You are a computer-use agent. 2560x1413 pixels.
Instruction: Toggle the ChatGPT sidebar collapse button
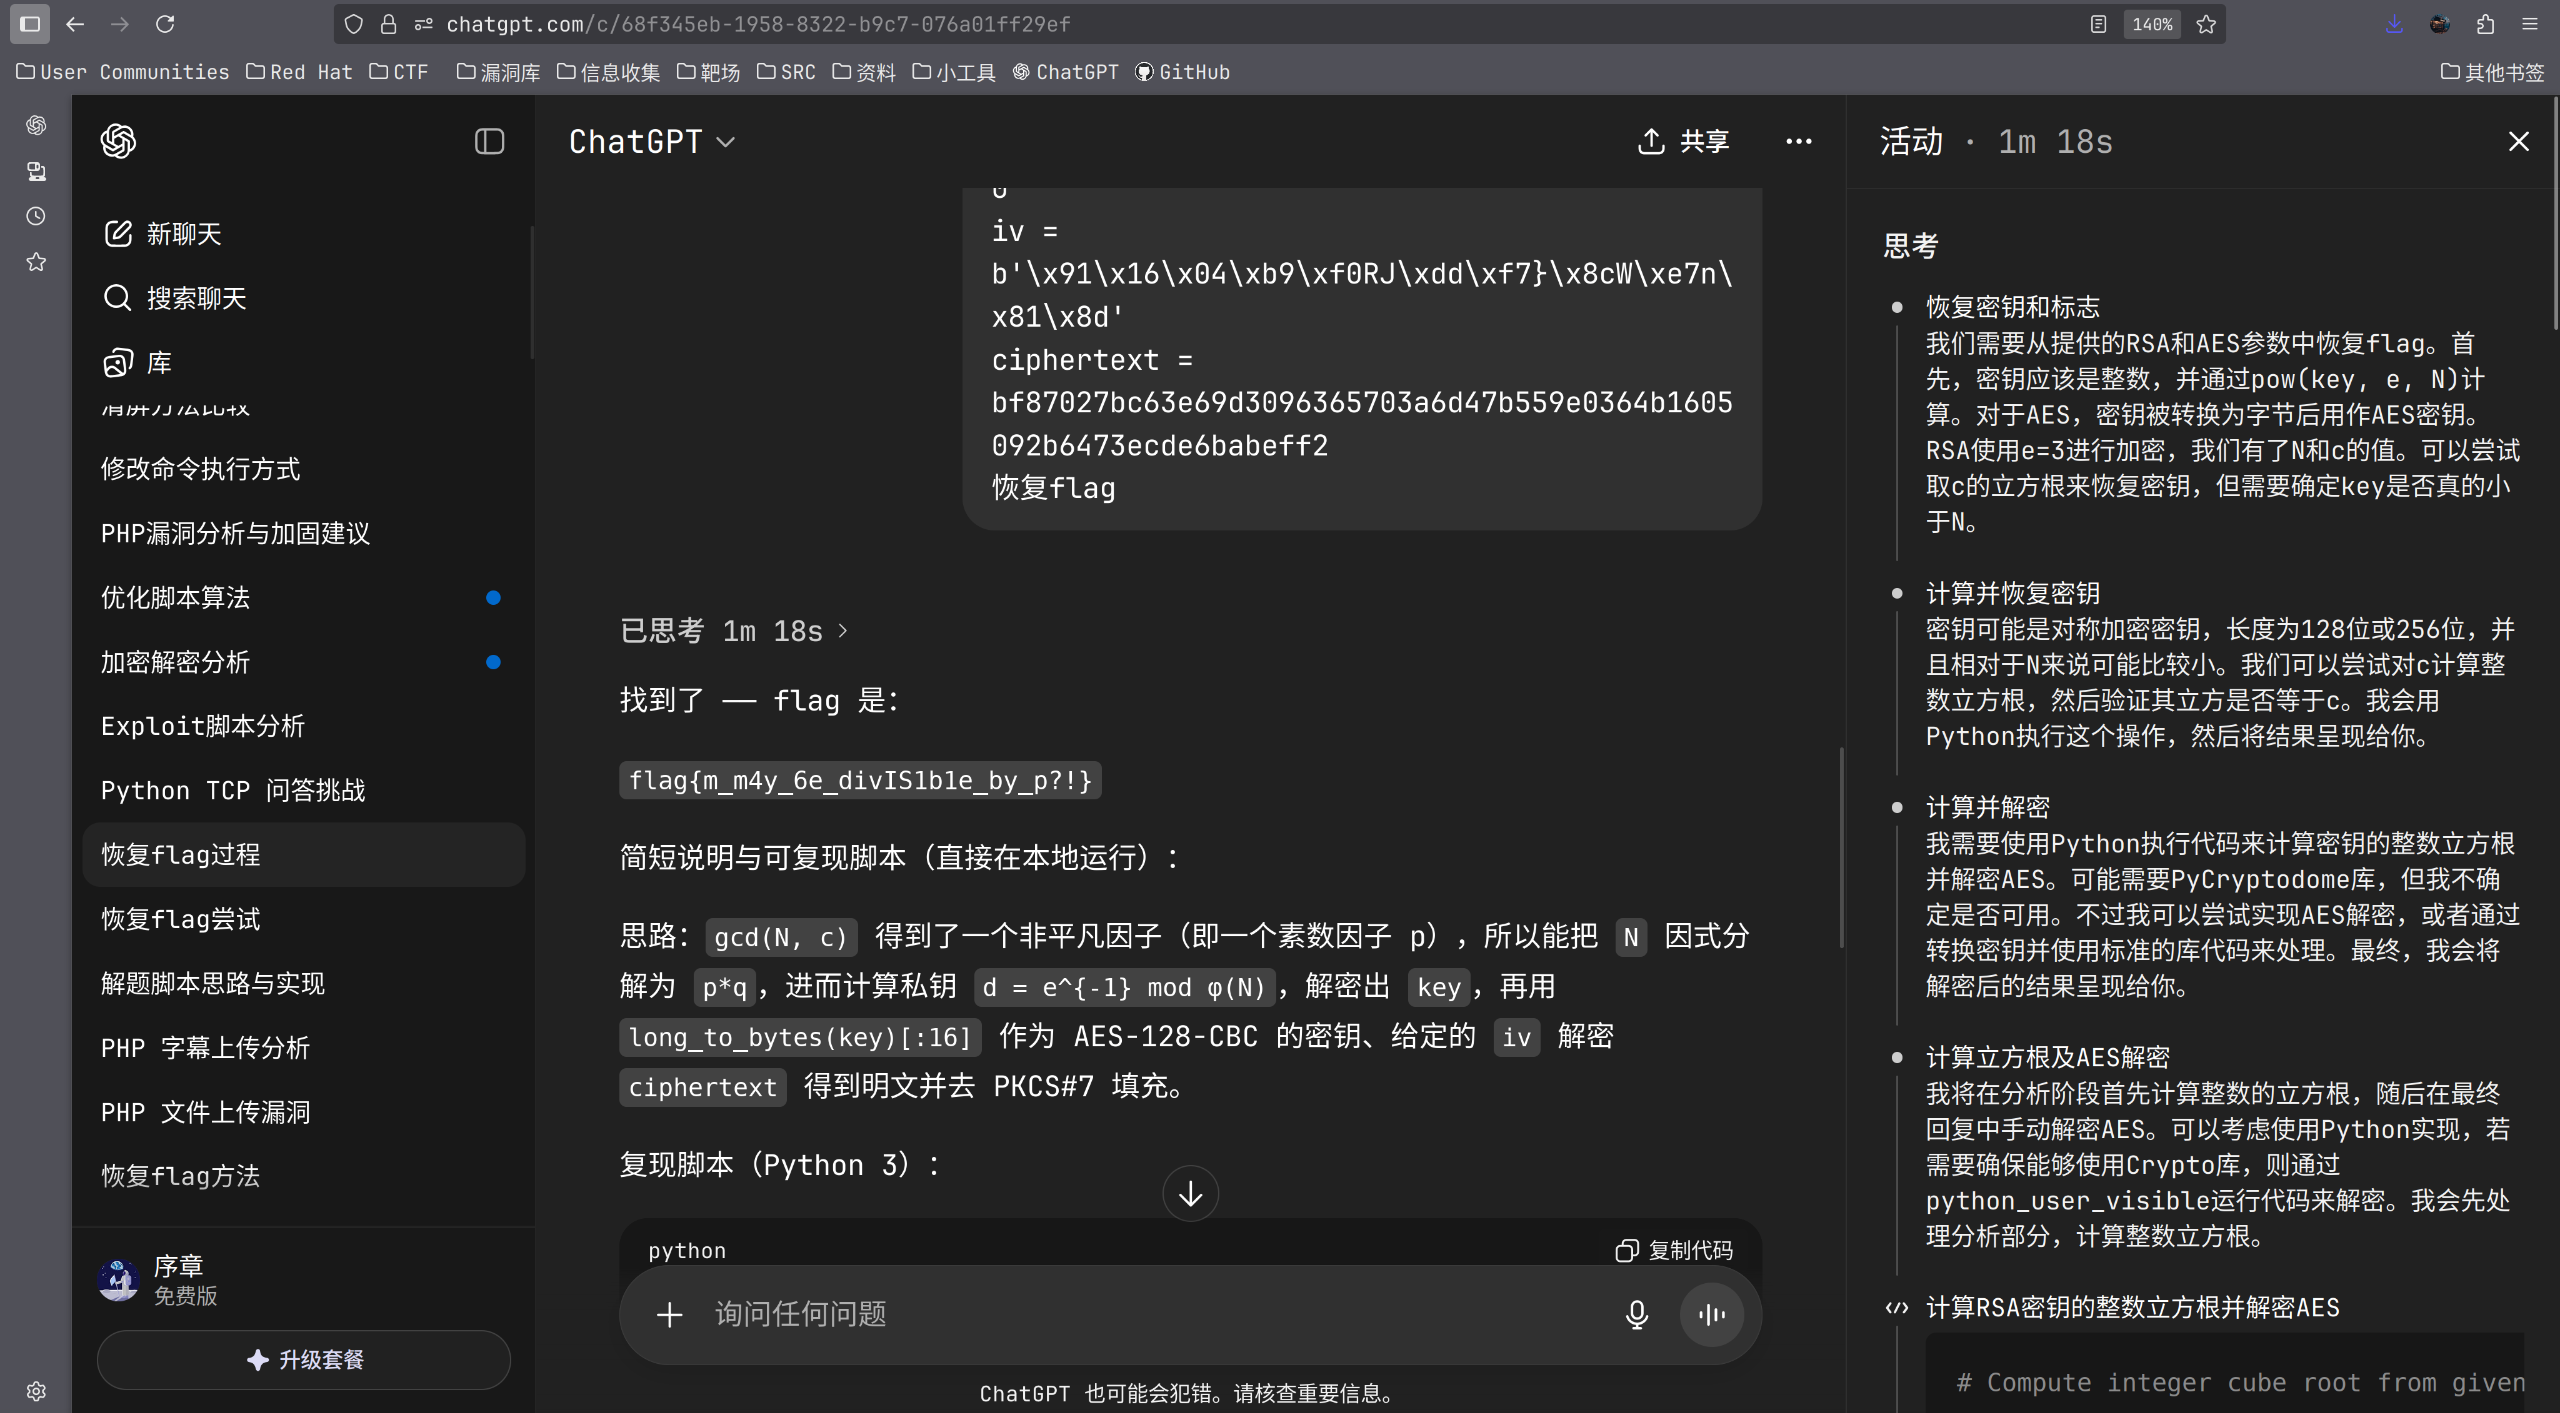[x=489, y=141]
